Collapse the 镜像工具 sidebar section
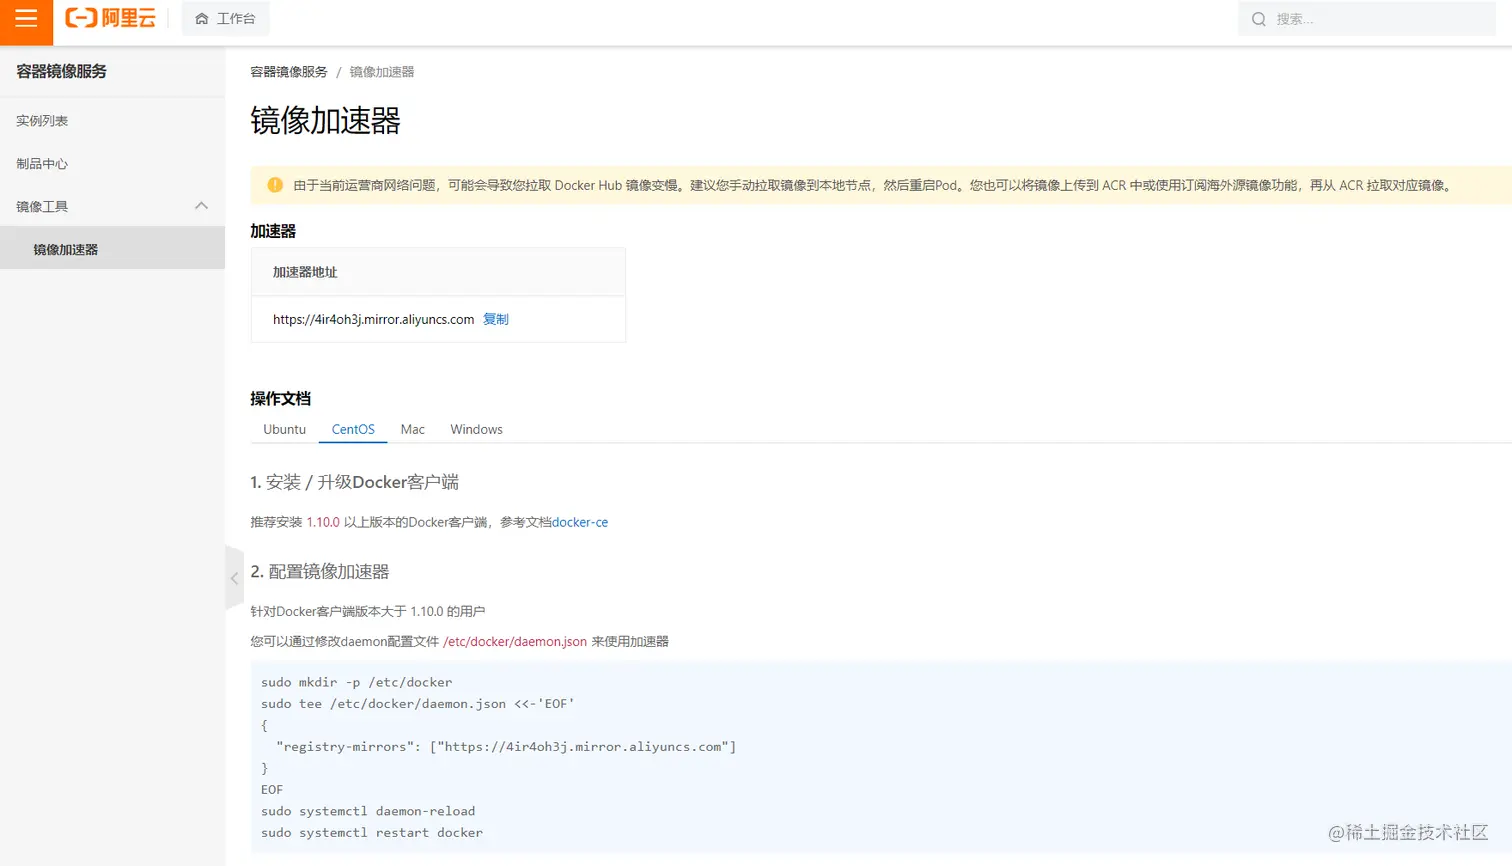Screen dimensions: 1512x866 (x=201, y=206)
